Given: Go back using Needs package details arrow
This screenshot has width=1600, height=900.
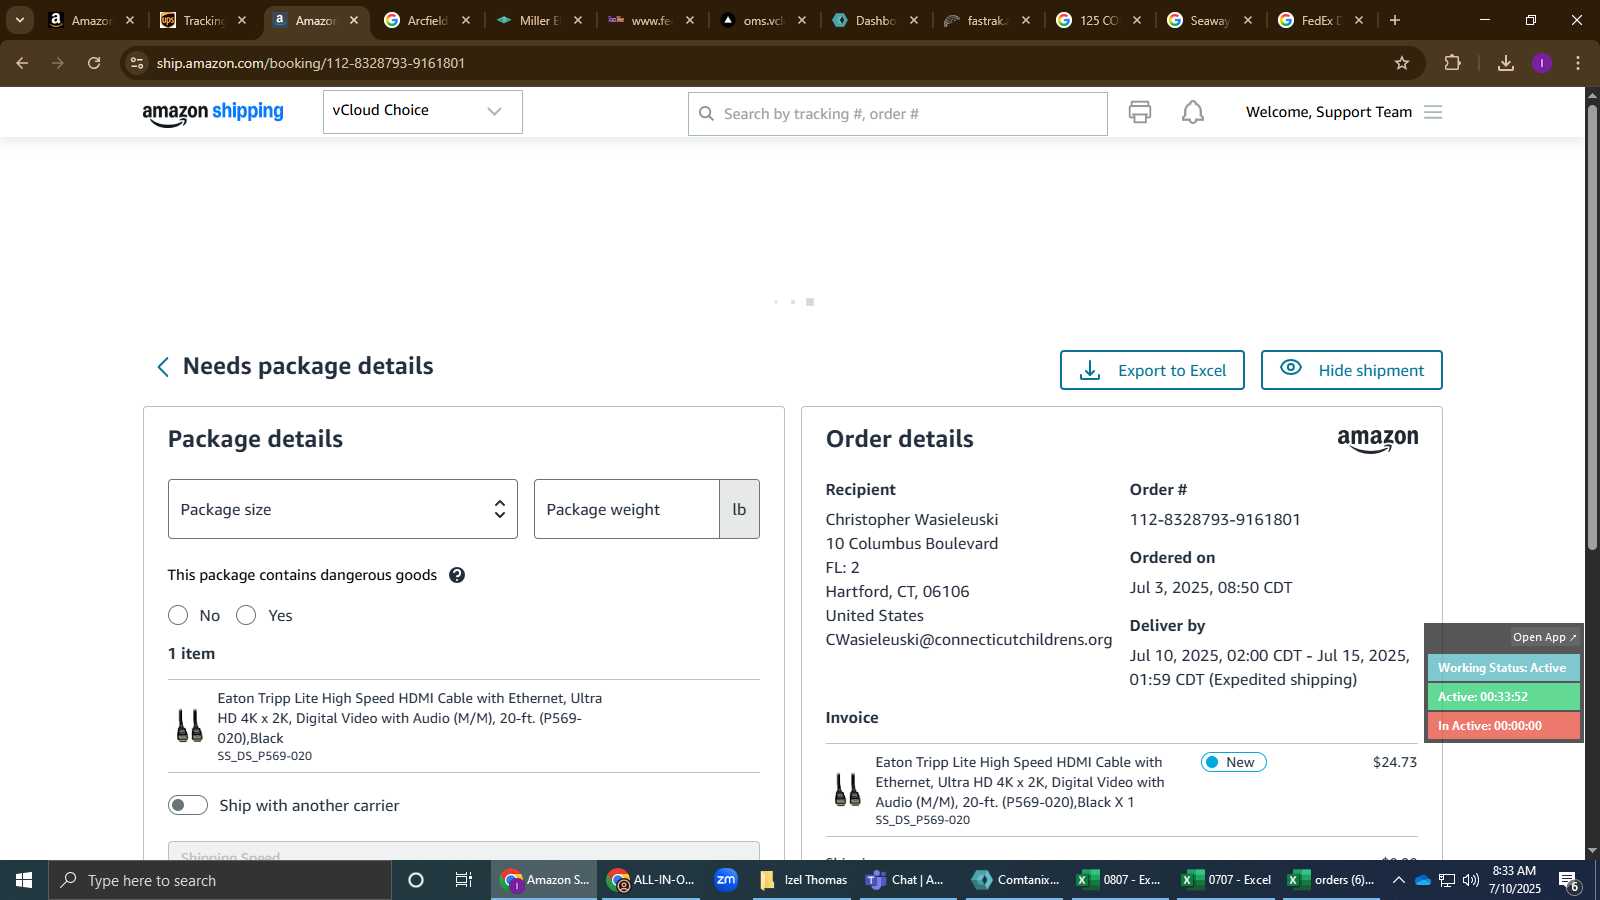Looking at the screenshot, I should (163, 367).
